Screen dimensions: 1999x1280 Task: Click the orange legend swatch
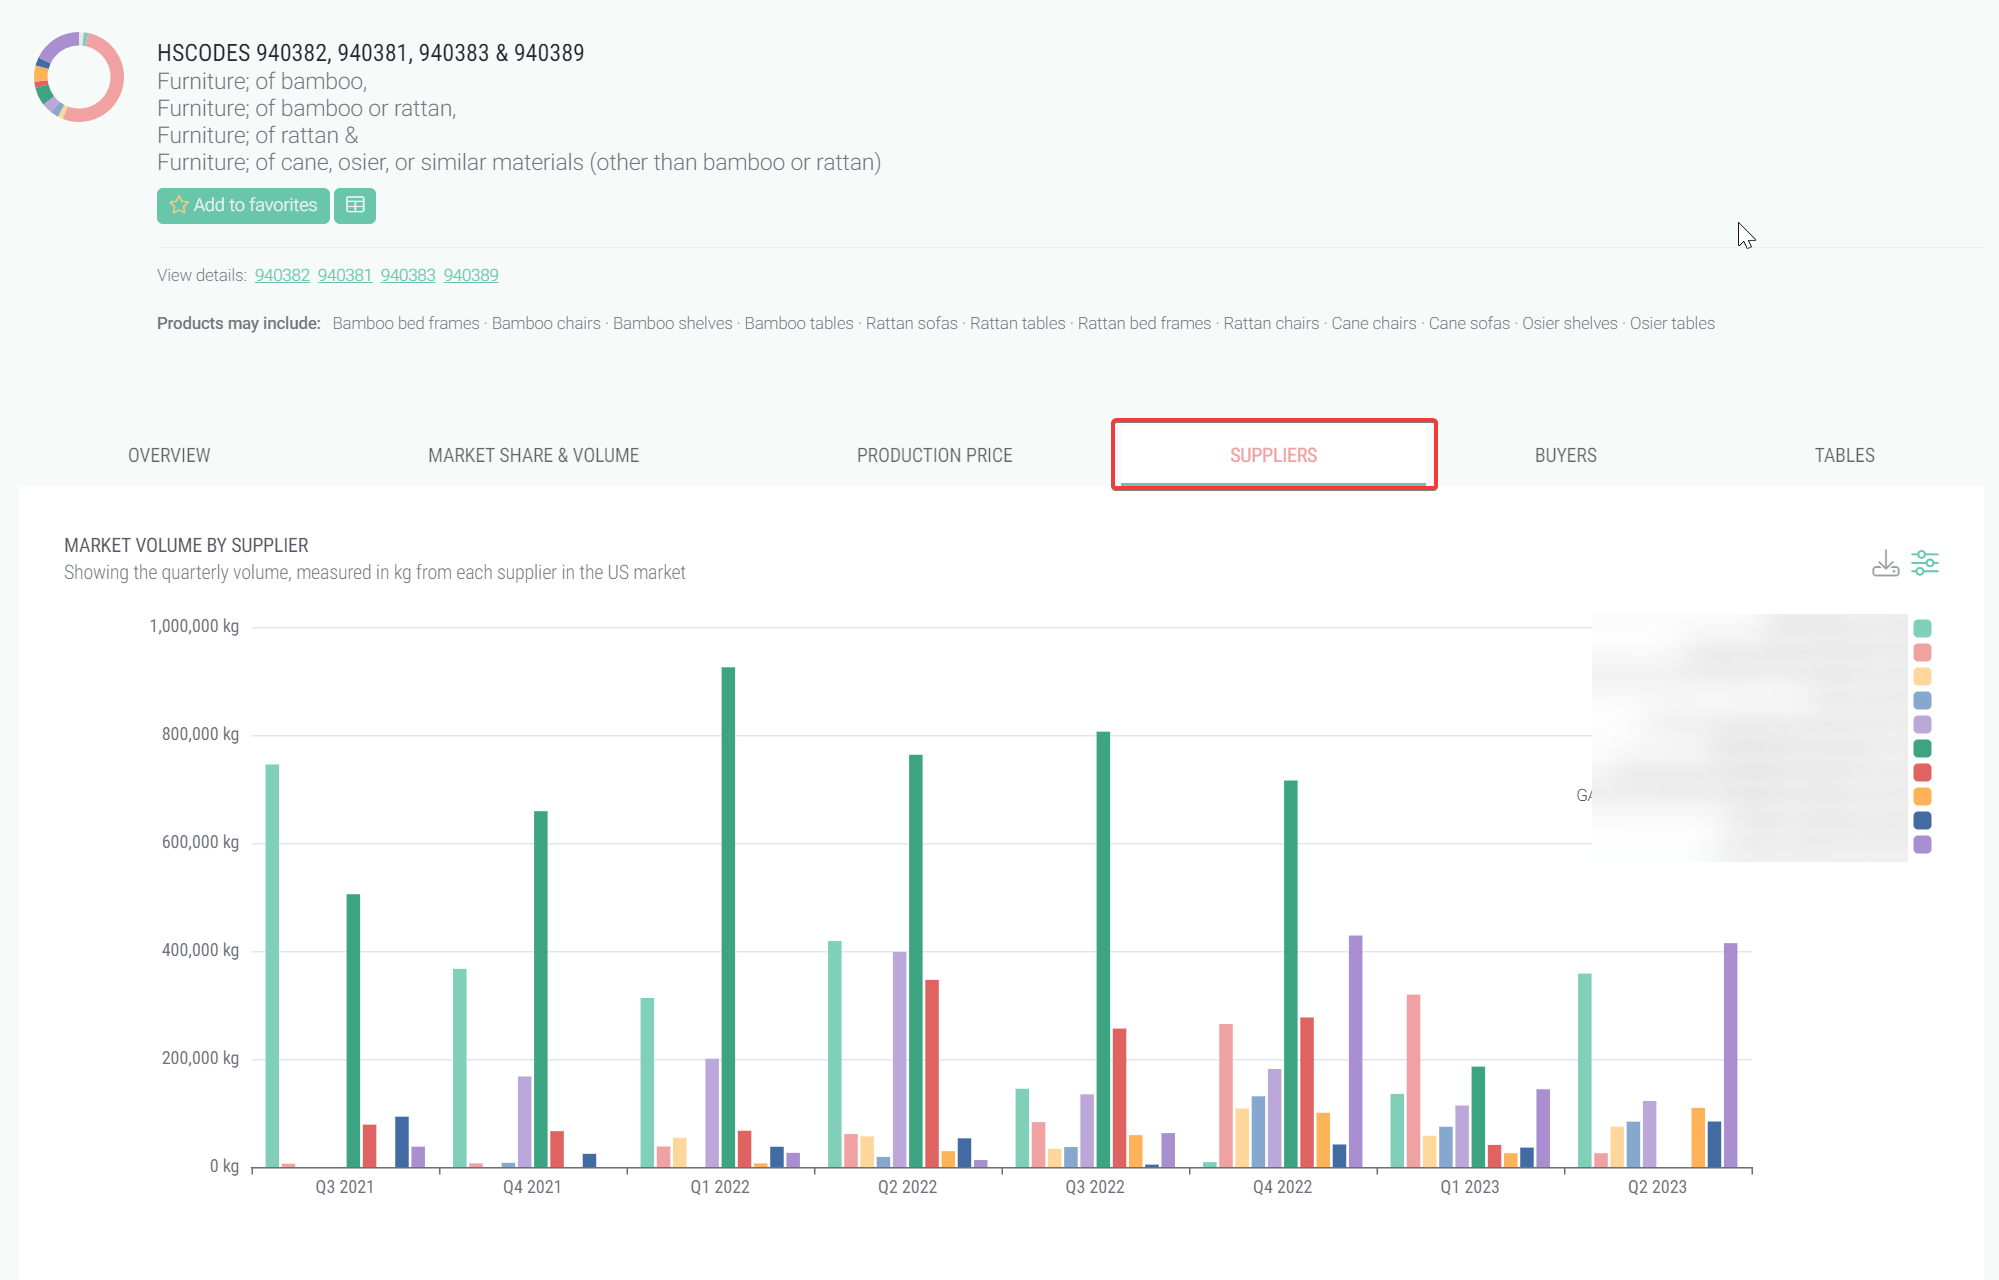[x=1922, y=796]
